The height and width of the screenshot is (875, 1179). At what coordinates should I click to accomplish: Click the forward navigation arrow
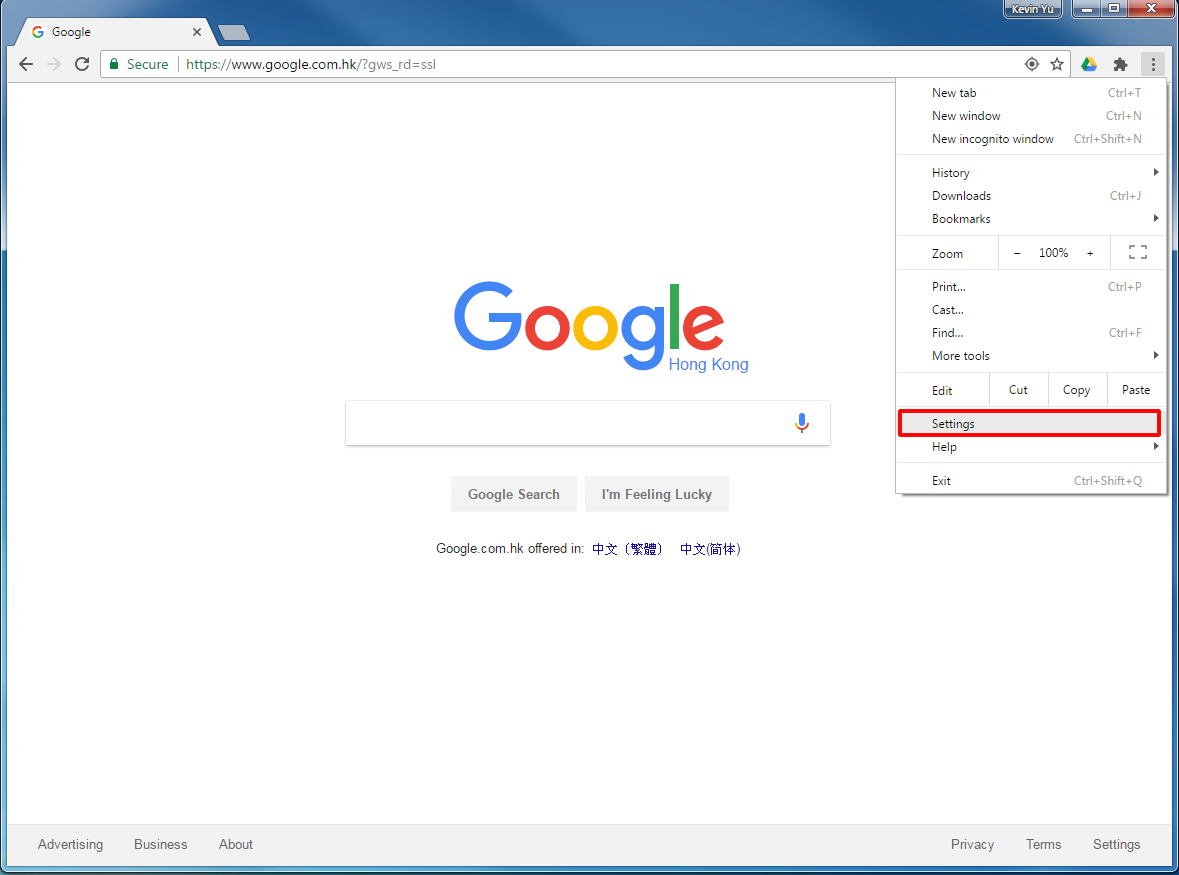[54, 64]
